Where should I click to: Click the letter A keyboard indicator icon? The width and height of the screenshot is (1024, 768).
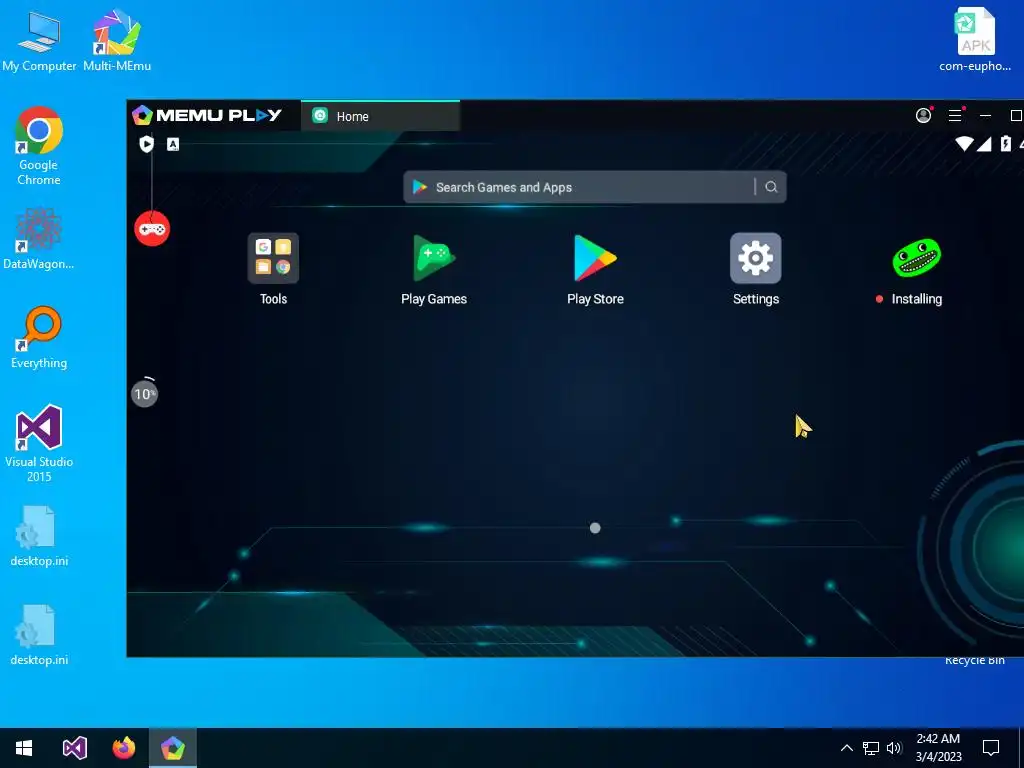(172, 144)
